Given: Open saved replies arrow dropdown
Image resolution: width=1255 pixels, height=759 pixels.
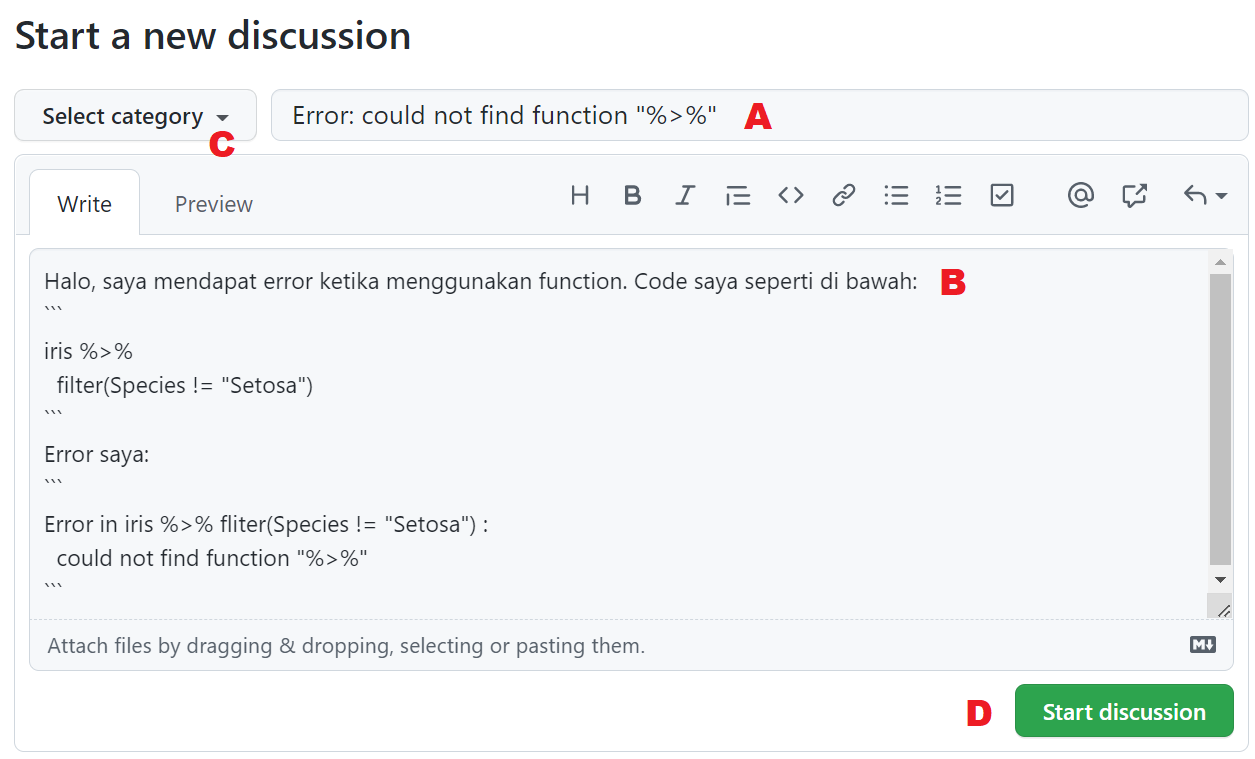Looking at the screenshot, I should (x=1205, y=195).
